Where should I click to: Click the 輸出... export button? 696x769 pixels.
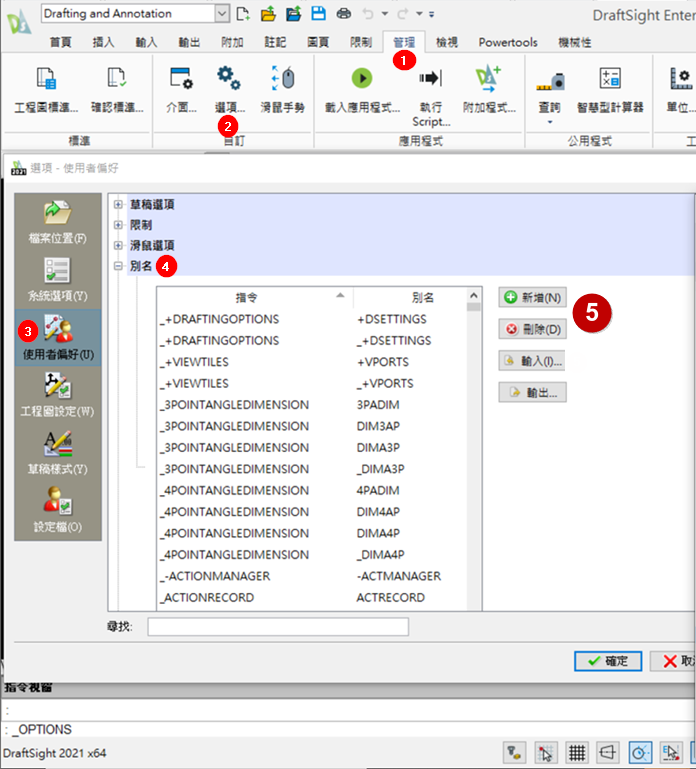(x=533, y=392)
